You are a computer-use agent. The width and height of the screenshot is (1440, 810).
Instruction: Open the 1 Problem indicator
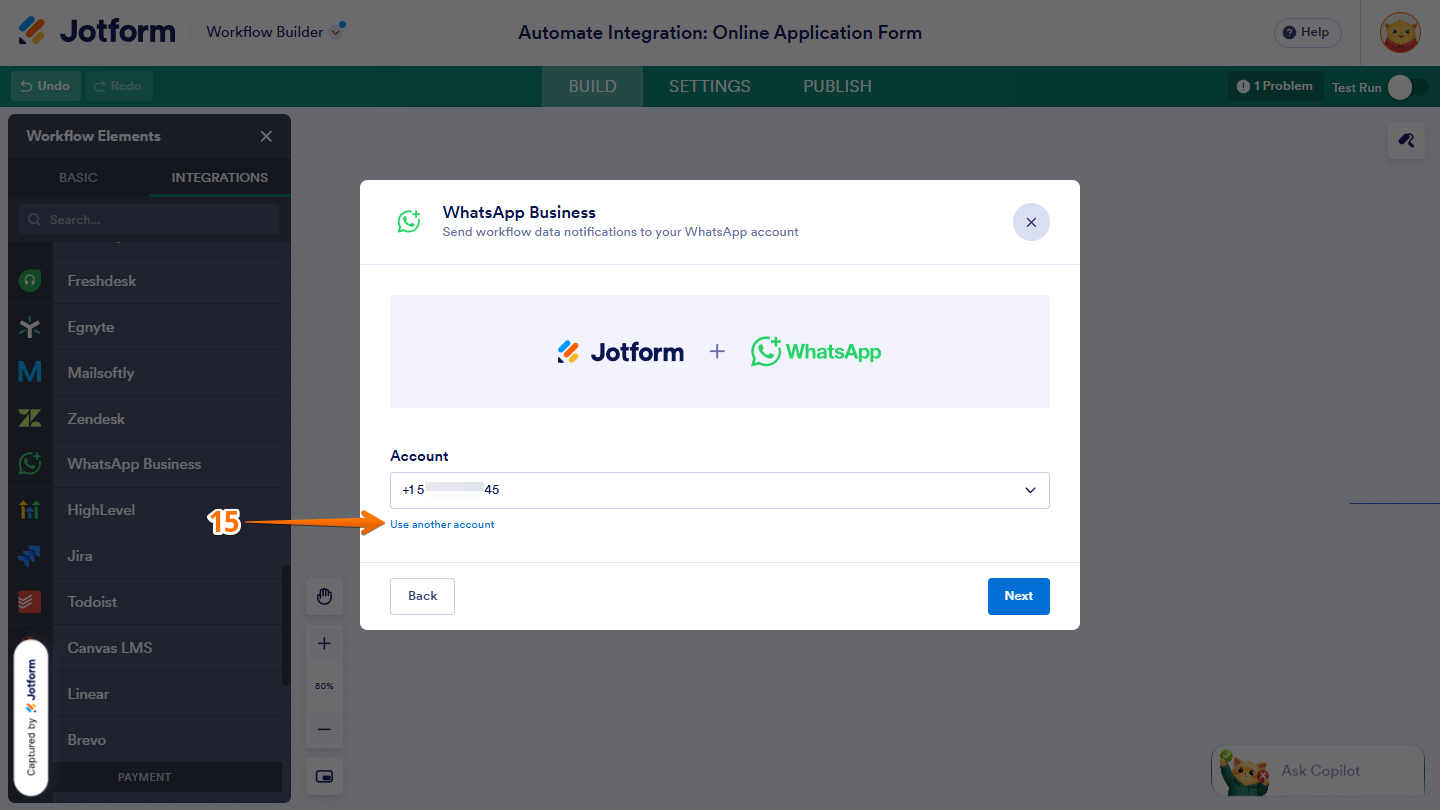[x=1275, y=86]
